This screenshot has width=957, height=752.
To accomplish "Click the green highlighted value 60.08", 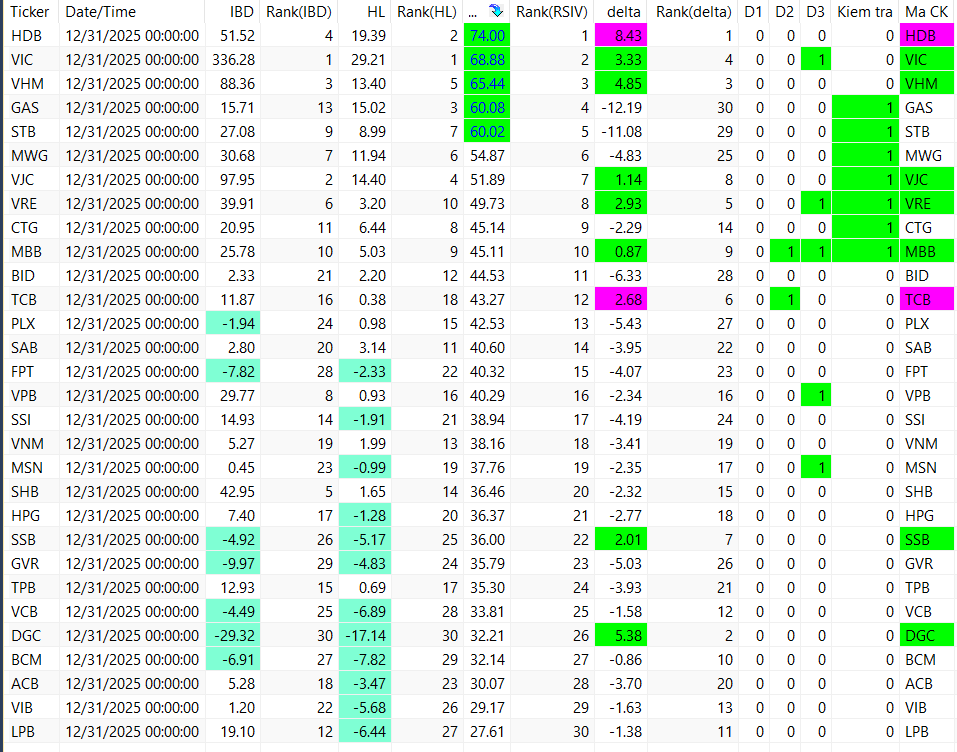I will (487, 108).
